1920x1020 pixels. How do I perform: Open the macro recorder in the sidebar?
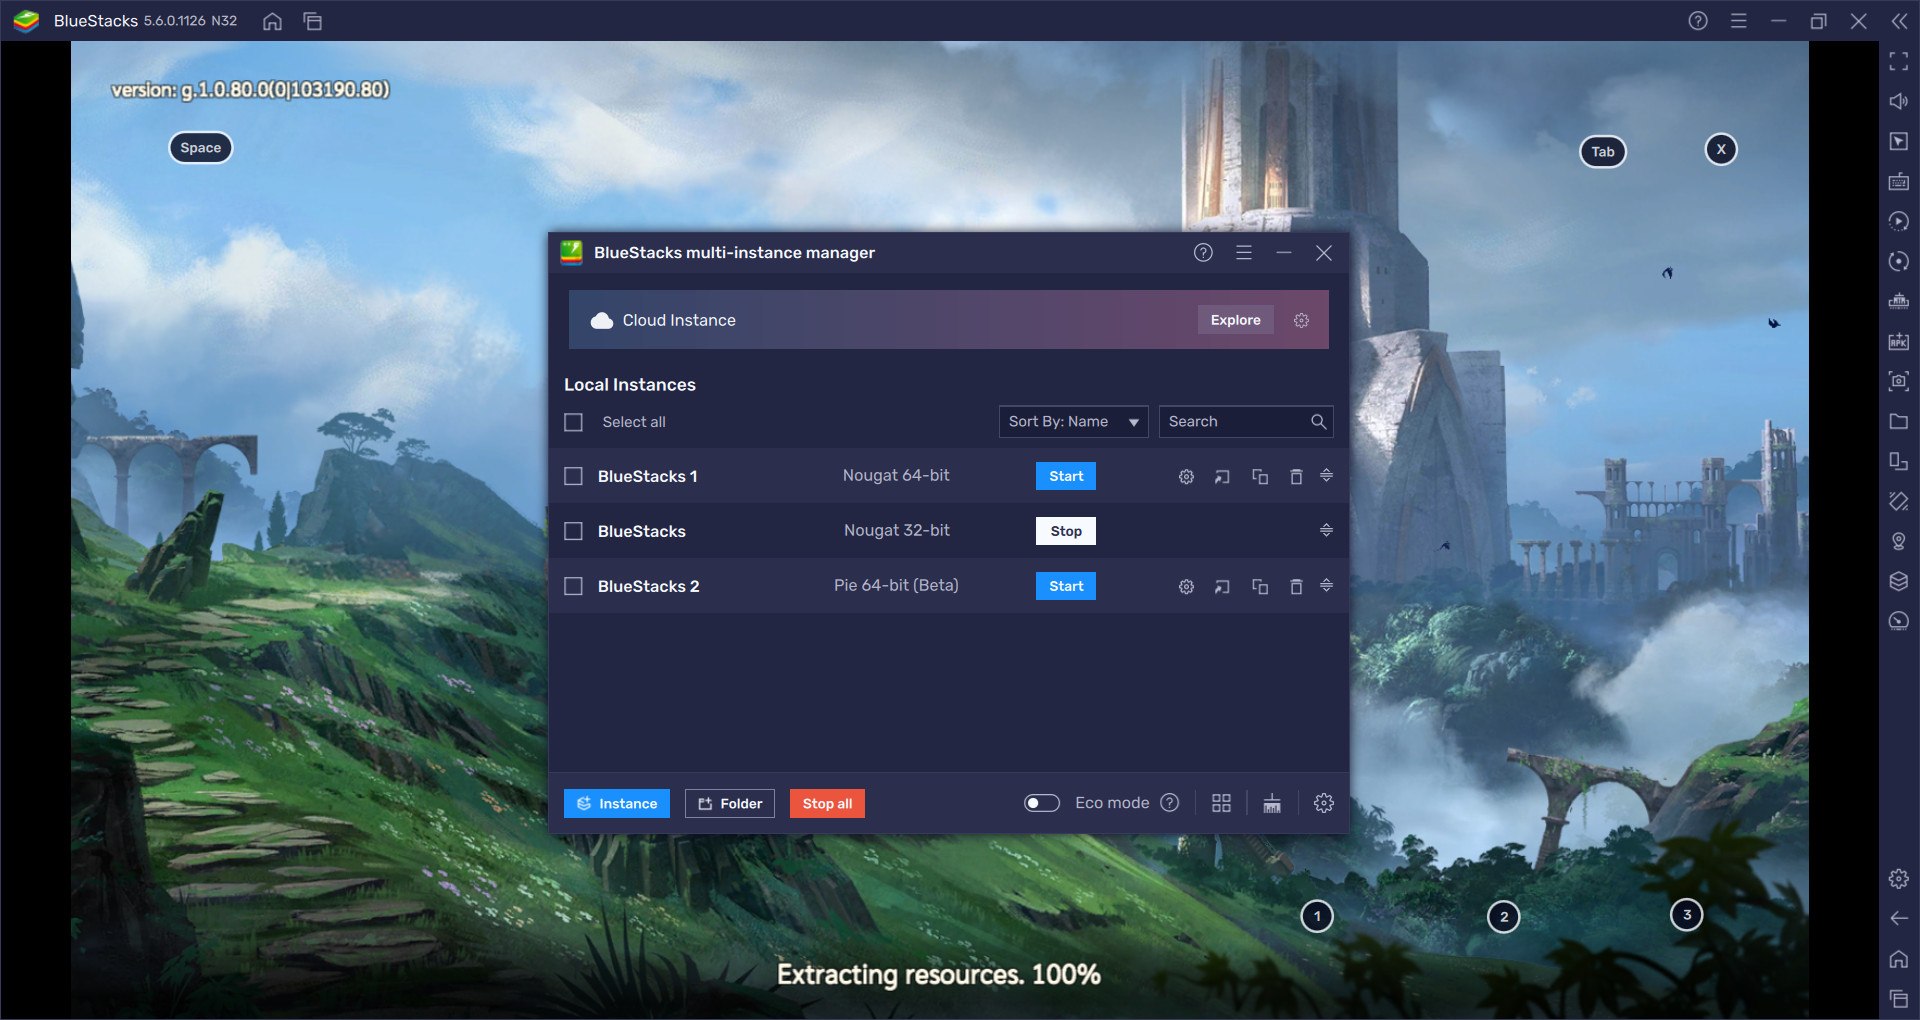(x=1898, y=222)
